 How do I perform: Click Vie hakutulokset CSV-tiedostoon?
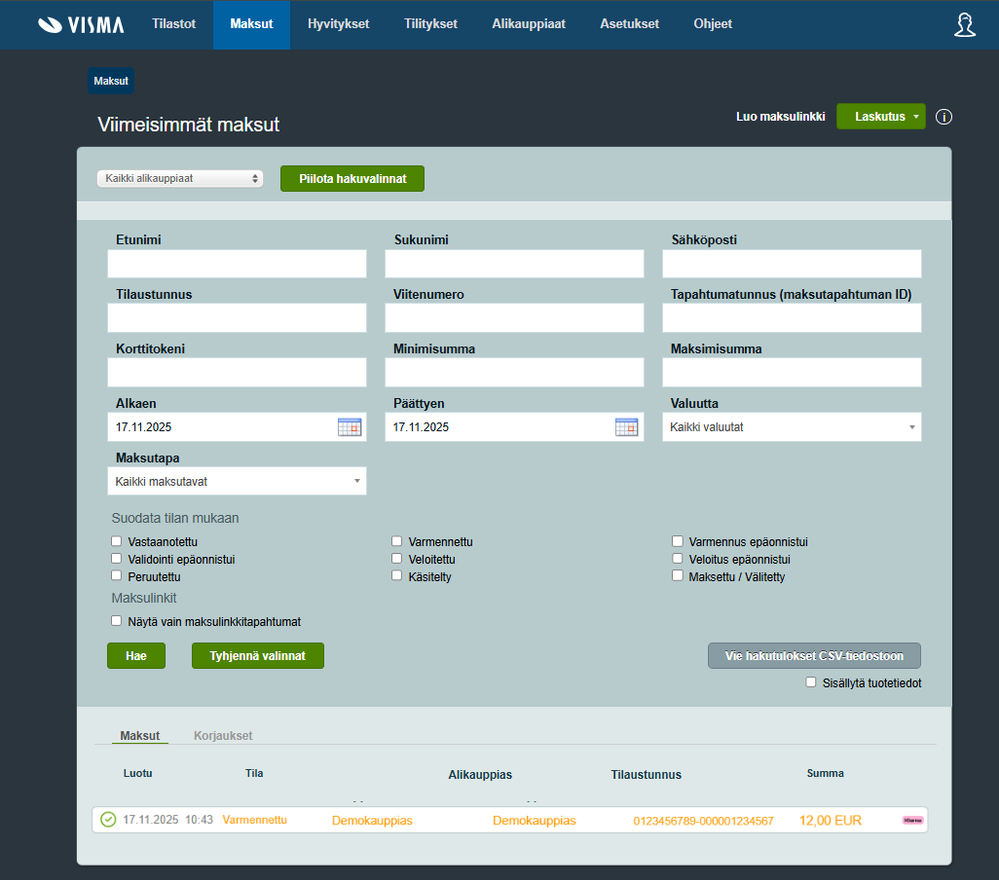814,656
